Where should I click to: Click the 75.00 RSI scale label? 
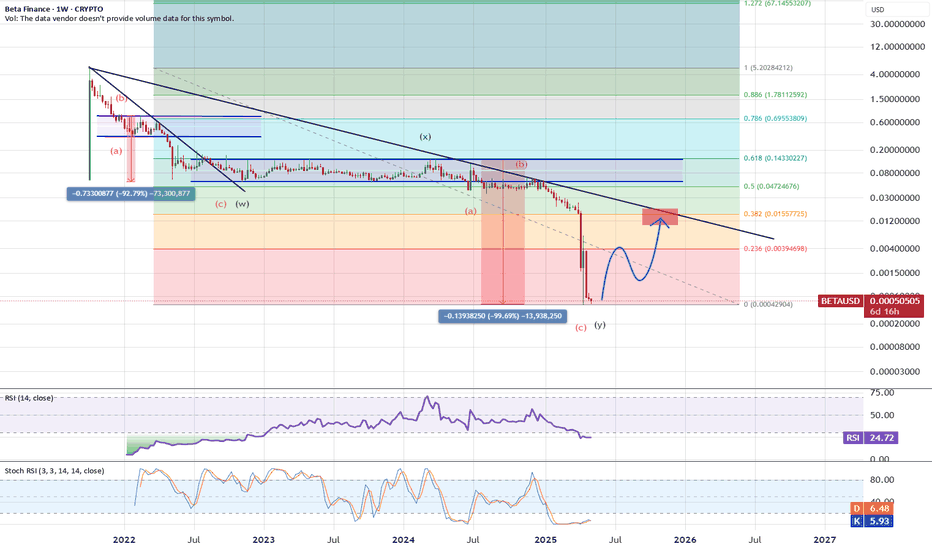coord(882,392)
